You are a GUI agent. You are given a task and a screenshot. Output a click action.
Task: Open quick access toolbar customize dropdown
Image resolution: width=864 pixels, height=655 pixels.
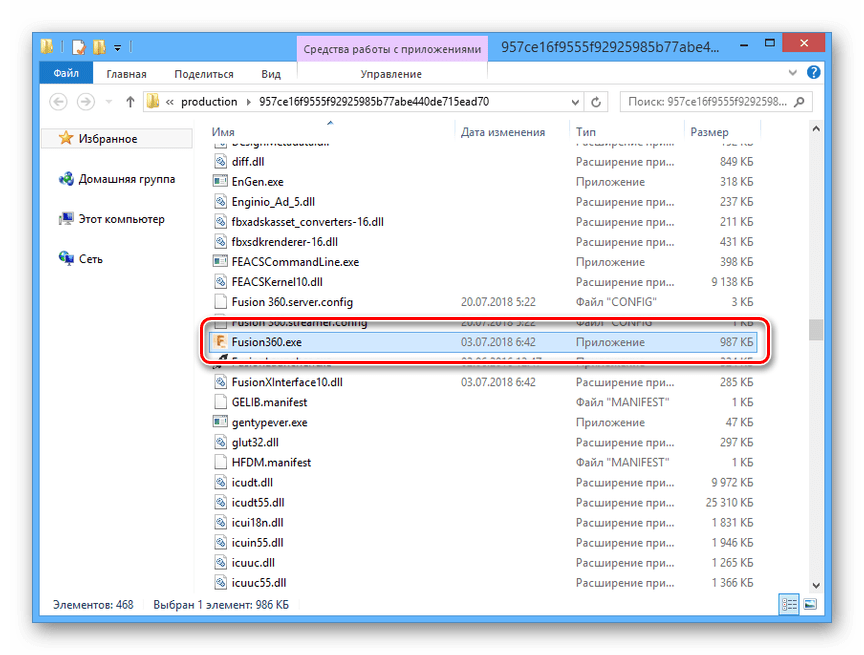pyautogui.click(x=117, y=47)
